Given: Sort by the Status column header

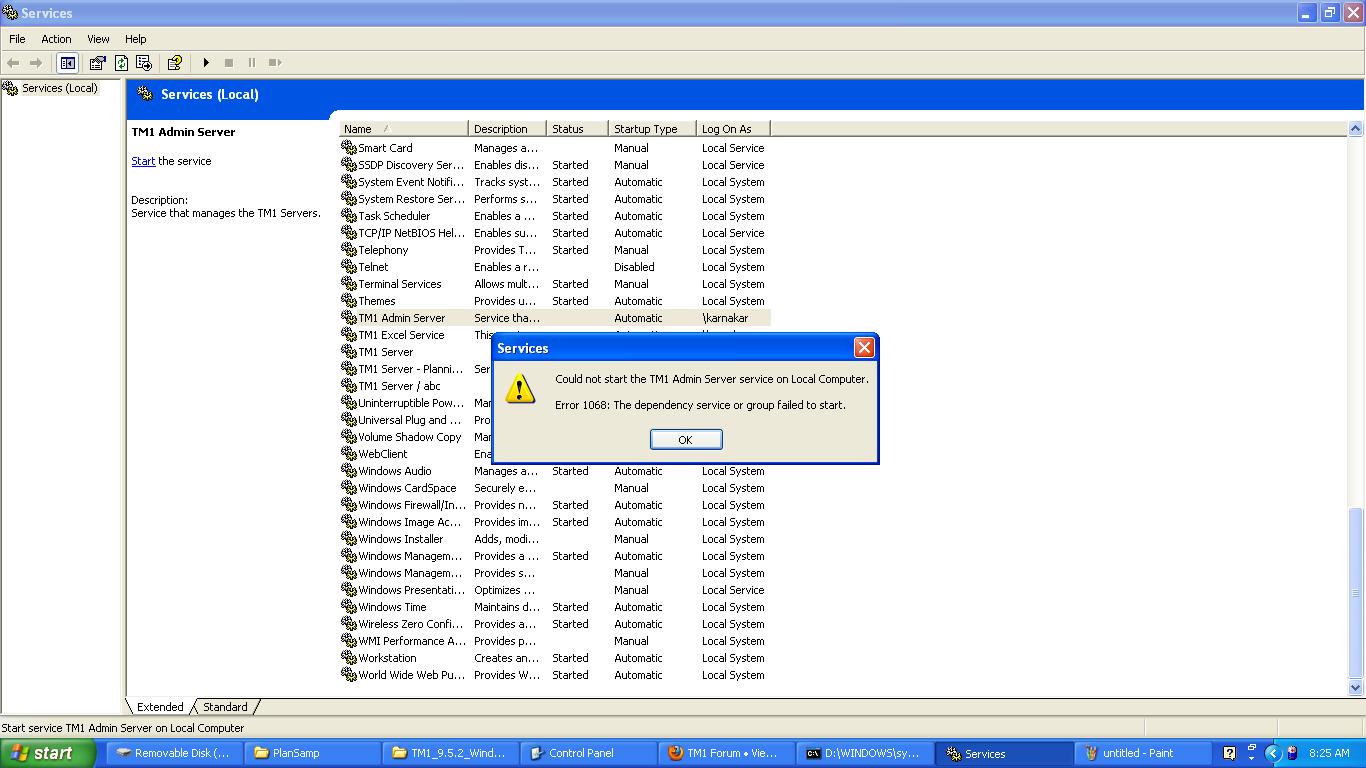Looking at the screenshot, I should click(578, 129).
